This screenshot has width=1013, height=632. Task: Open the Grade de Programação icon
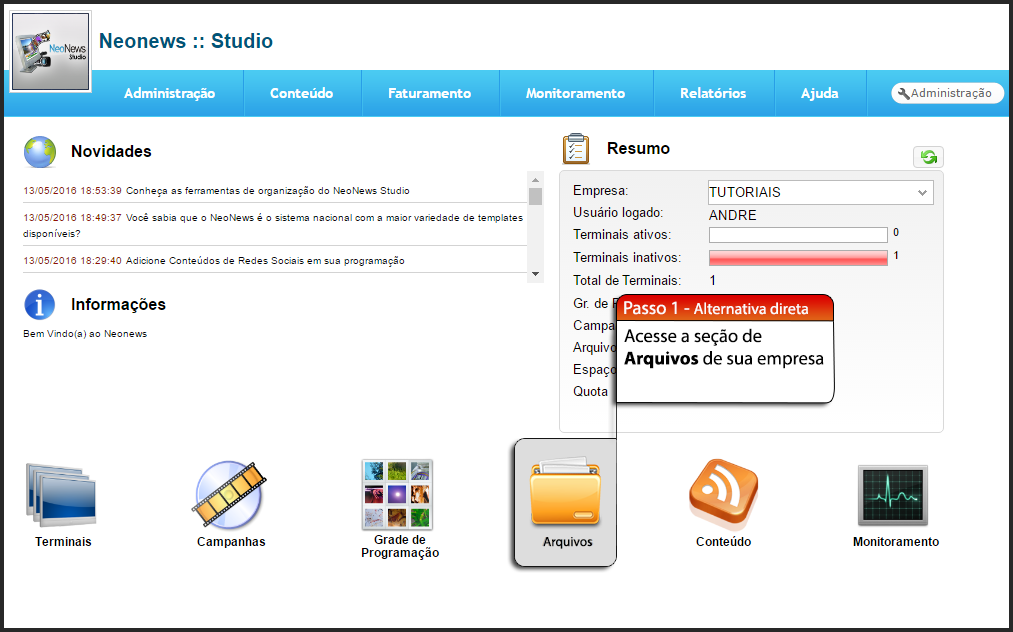pyautogui.click(x=398, y=495)
